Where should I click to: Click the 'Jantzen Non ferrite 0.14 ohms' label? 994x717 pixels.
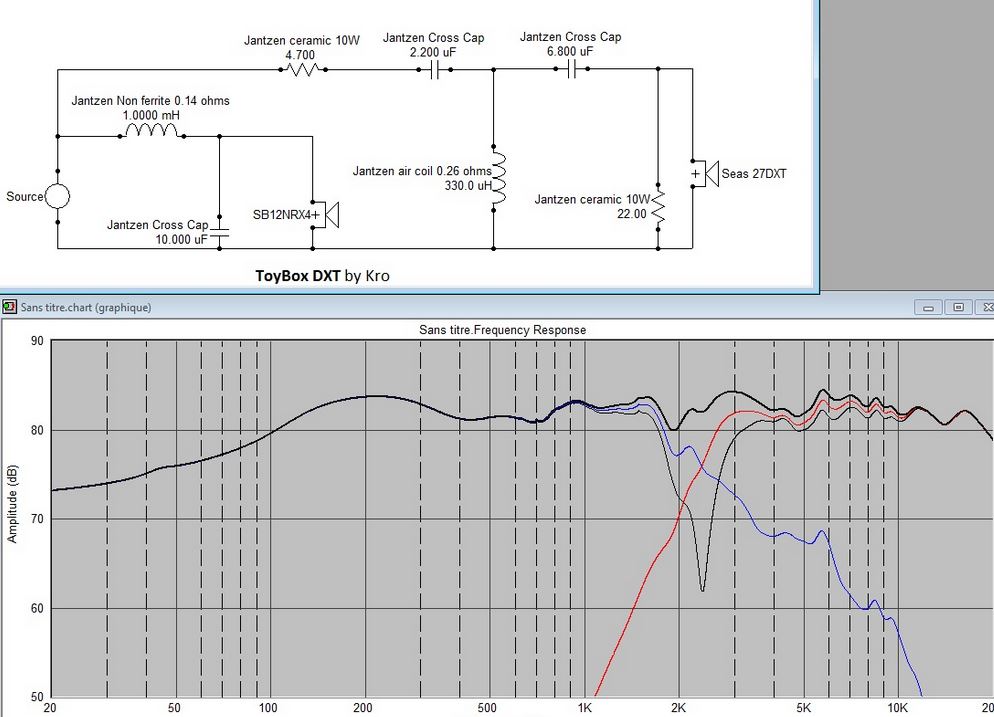[x=150, y=101]
